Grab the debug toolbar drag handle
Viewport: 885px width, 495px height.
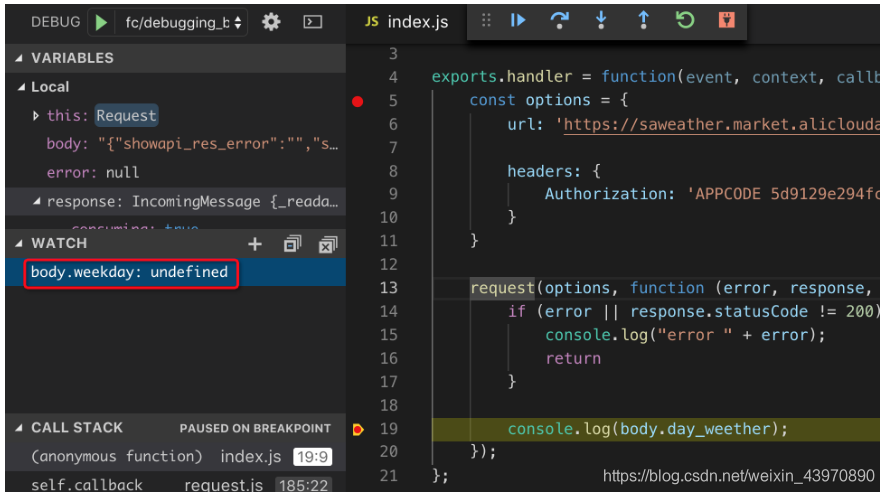click(x=486, y=21)
